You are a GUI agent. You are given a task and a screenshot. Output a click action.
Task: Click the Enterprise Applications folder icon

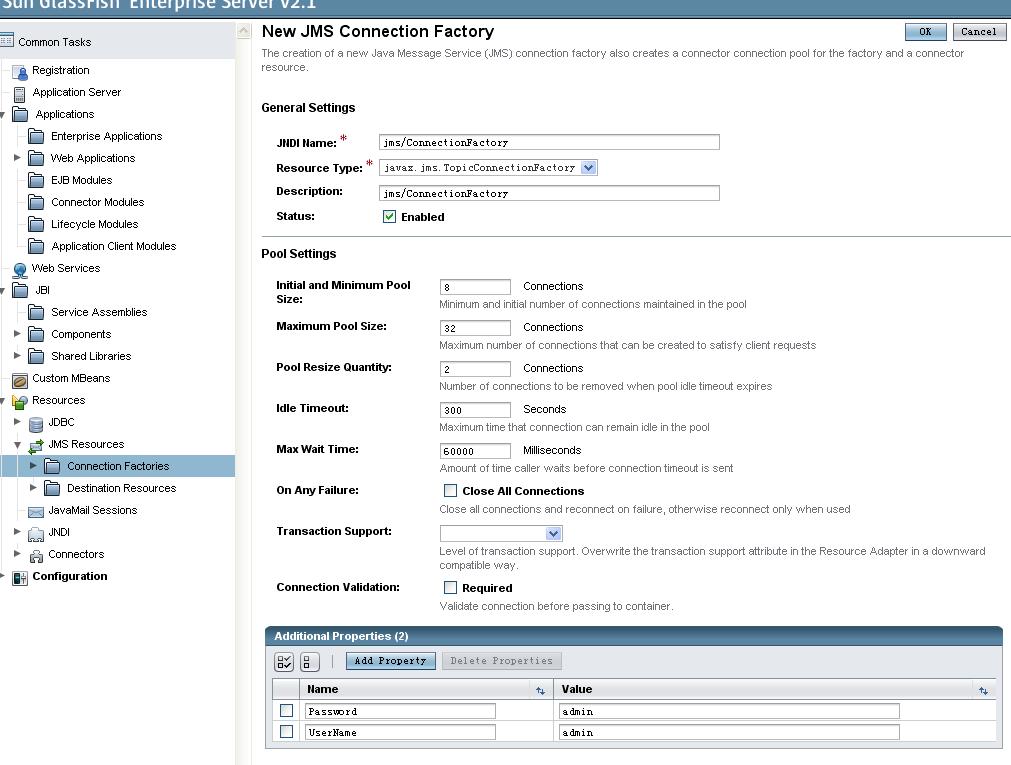click(x=36, y=136)
